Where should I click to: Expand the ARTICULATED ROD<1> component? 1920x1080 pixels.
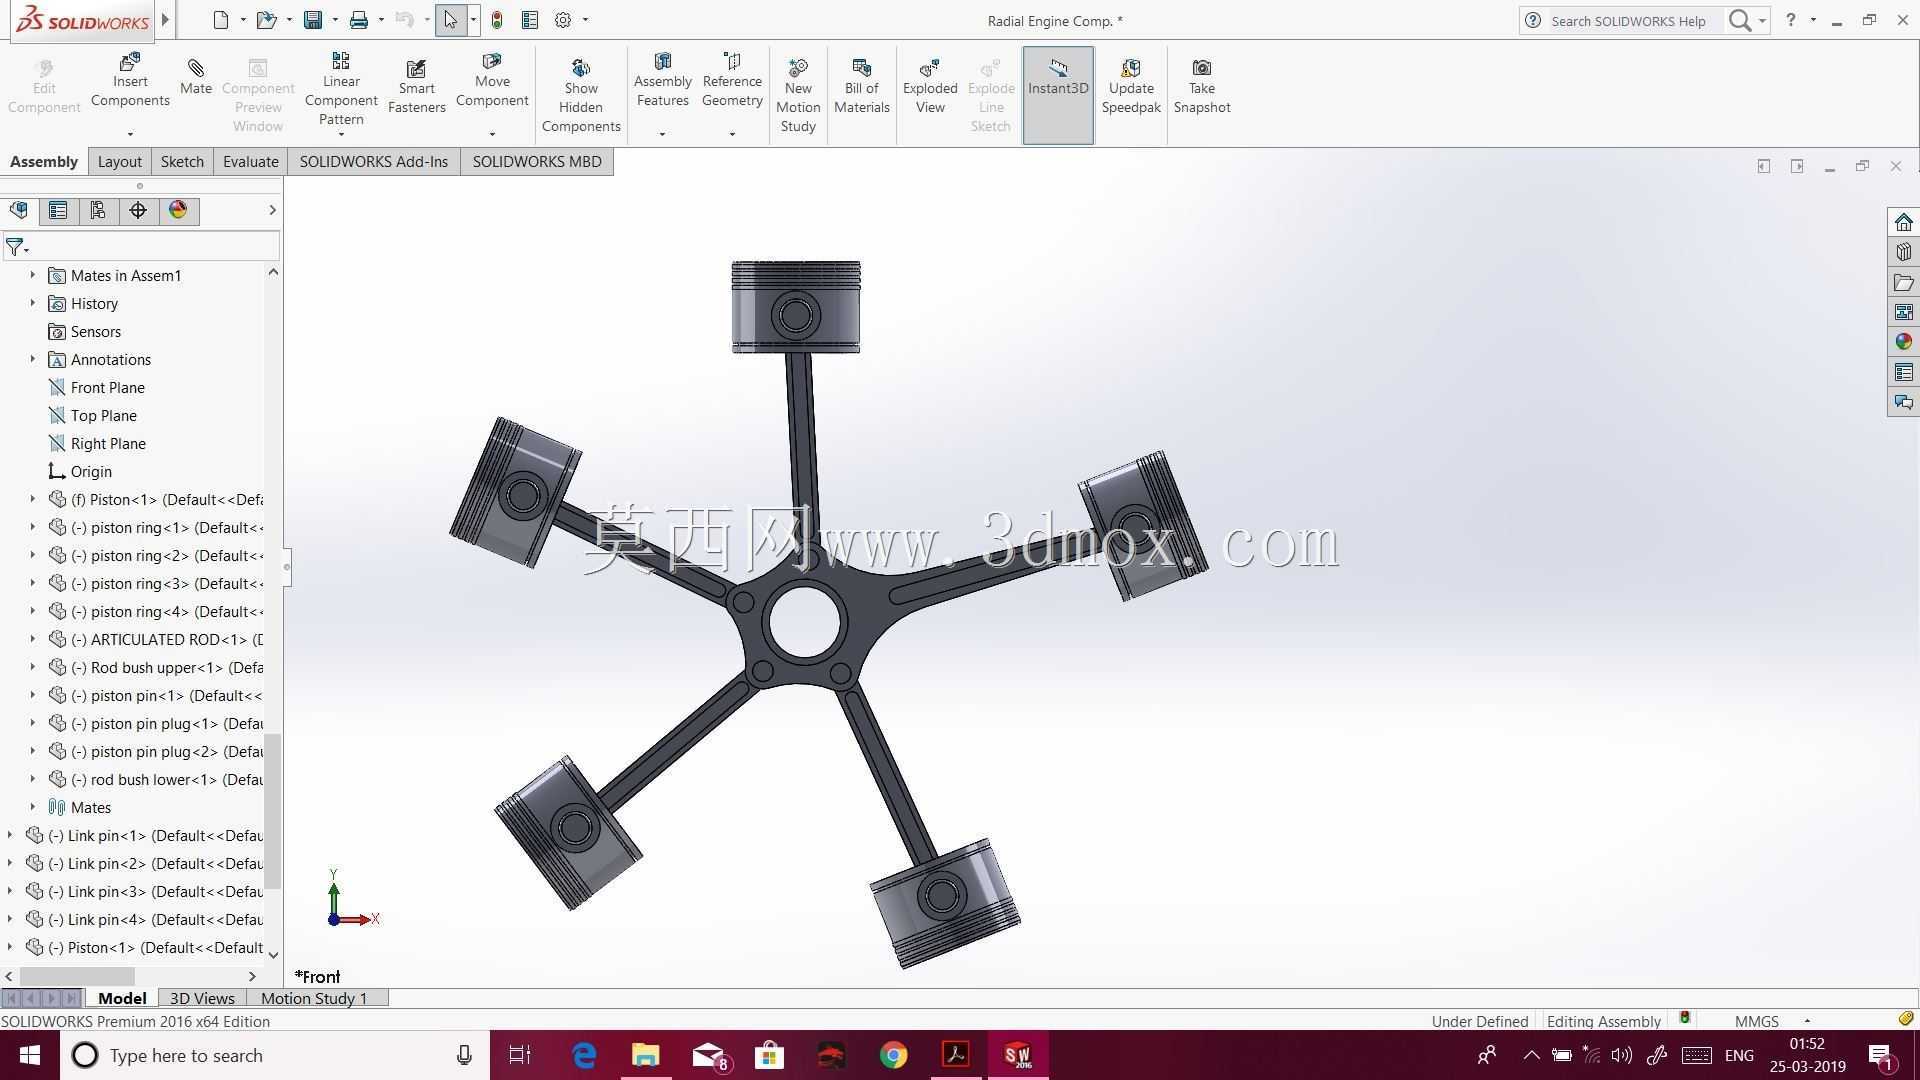click(x=32, y=639)
